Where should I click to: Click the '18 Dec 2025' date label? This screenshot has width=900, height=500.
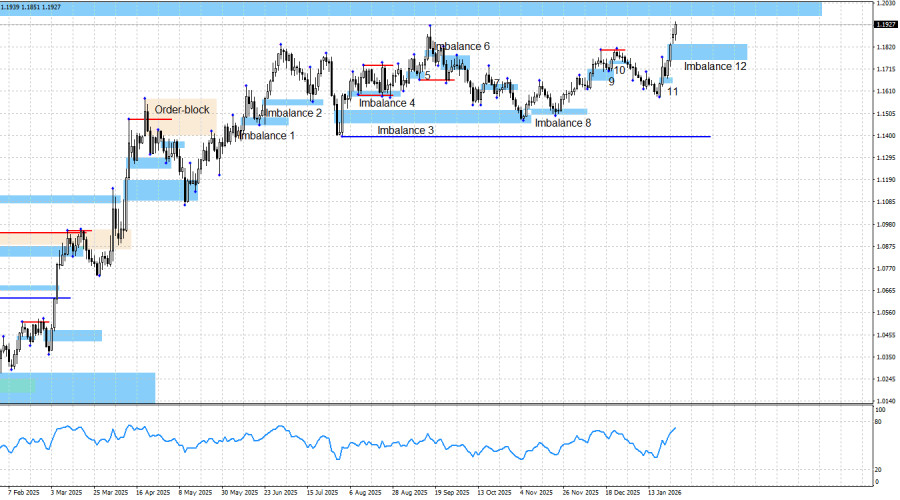[623, 493]
